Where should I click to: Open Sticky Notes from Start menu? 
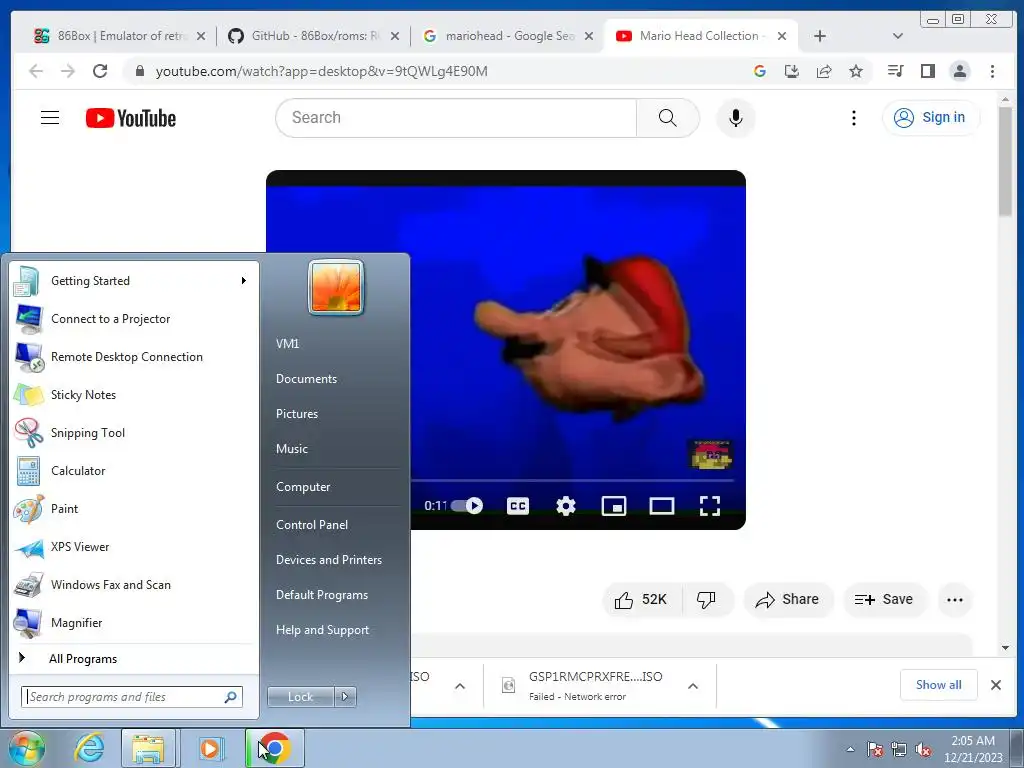pos(134,395)
